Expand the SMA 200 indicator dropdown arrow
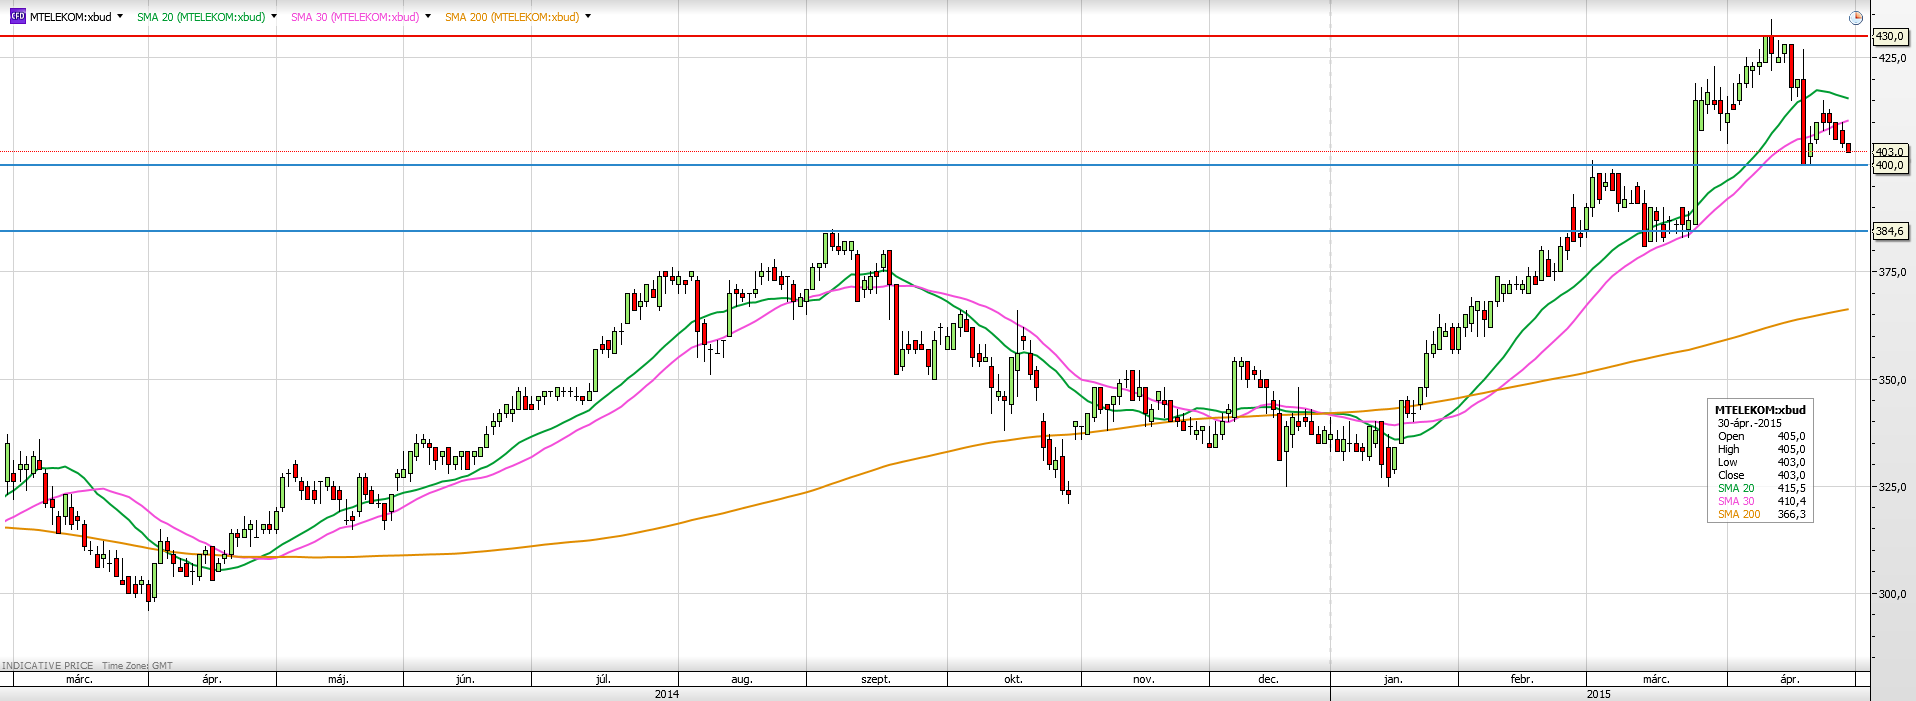Viewport: 1916px width, 701px height. click(x=588, y=16)
